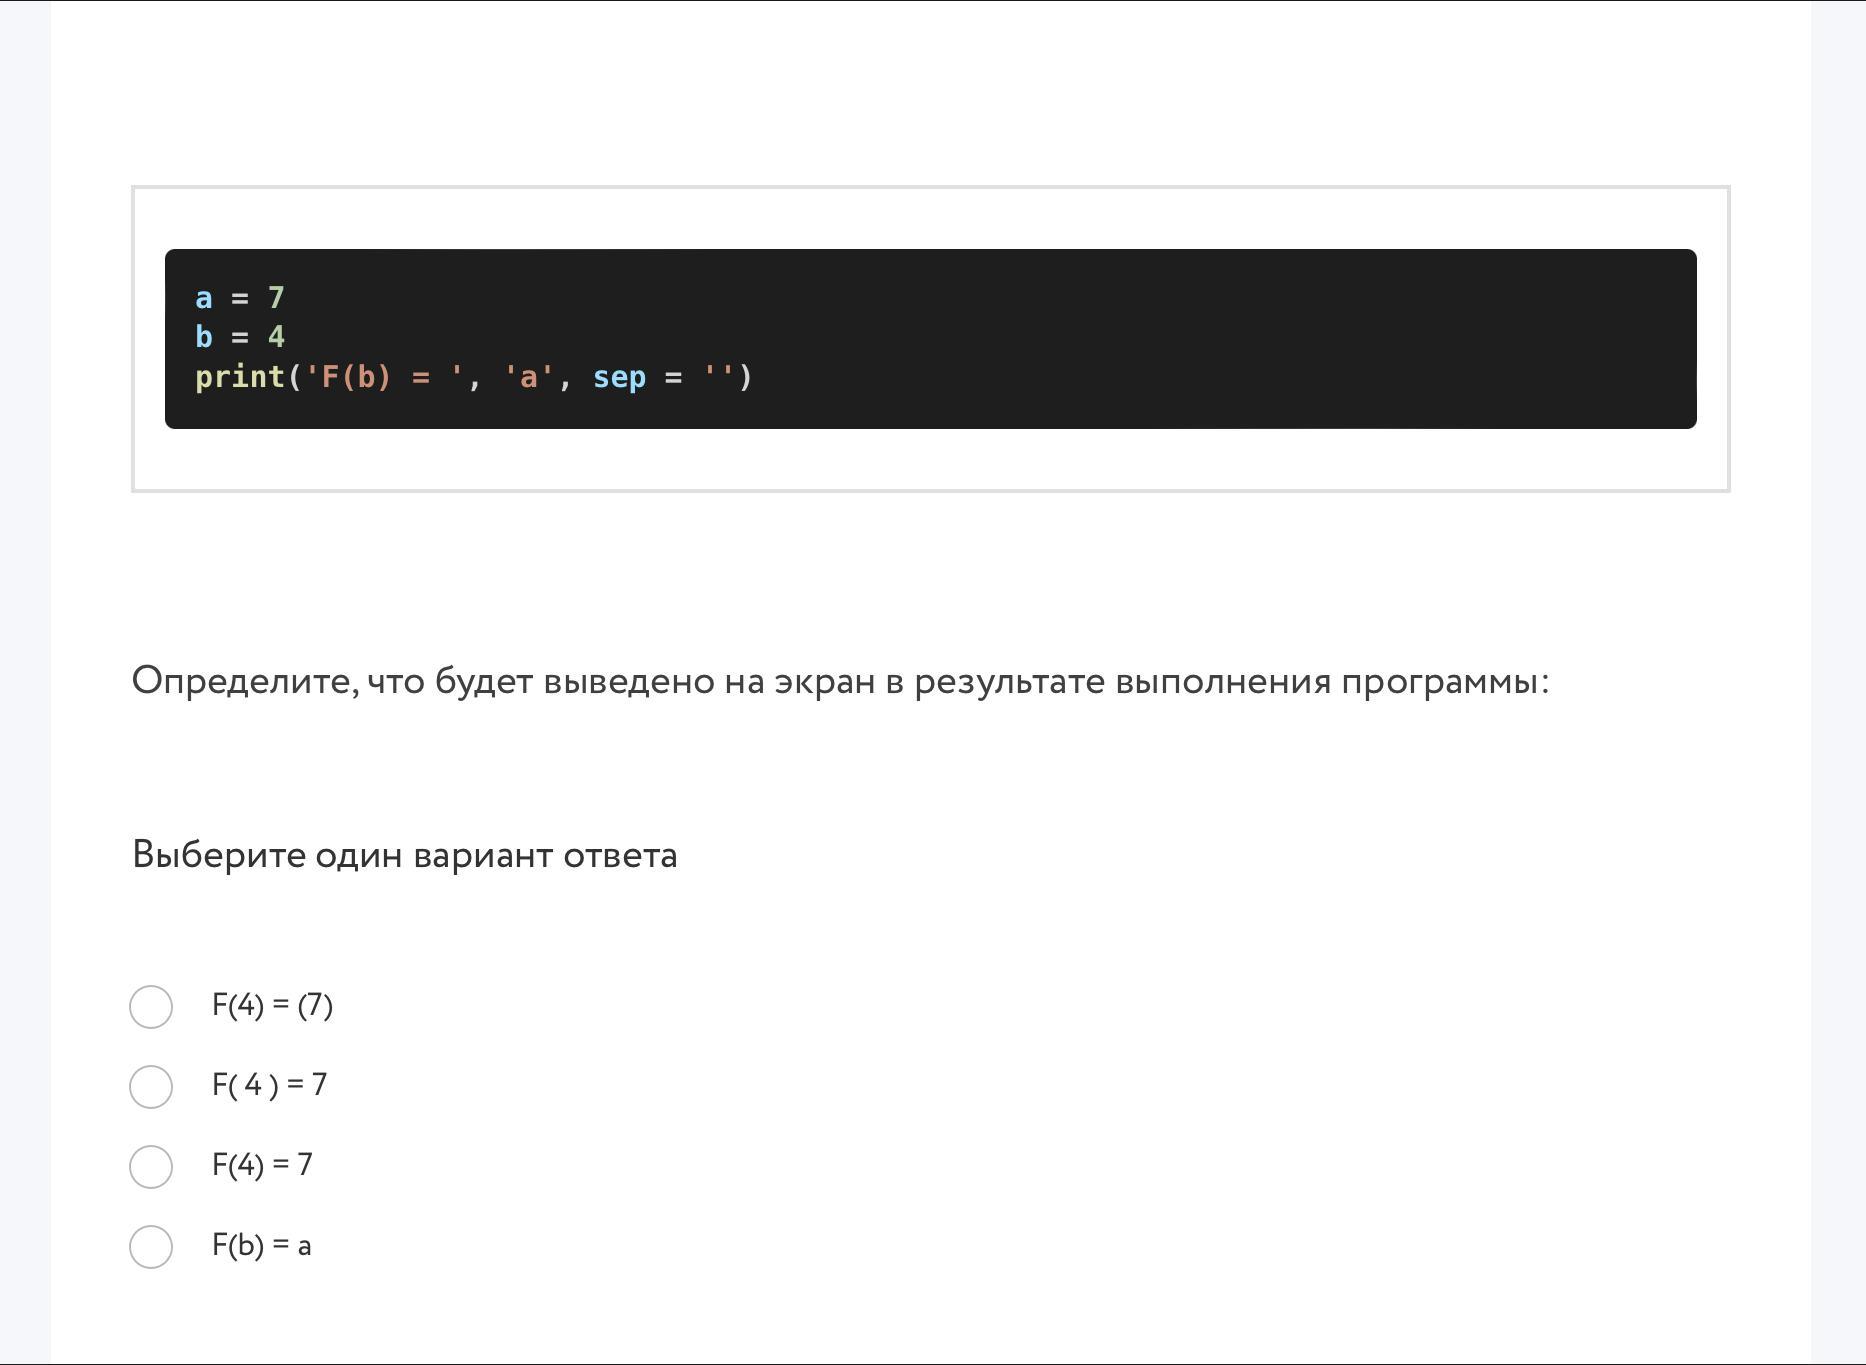
Task: Click the radio circle next to F(4) = (7)
Action: (151, 1006)
